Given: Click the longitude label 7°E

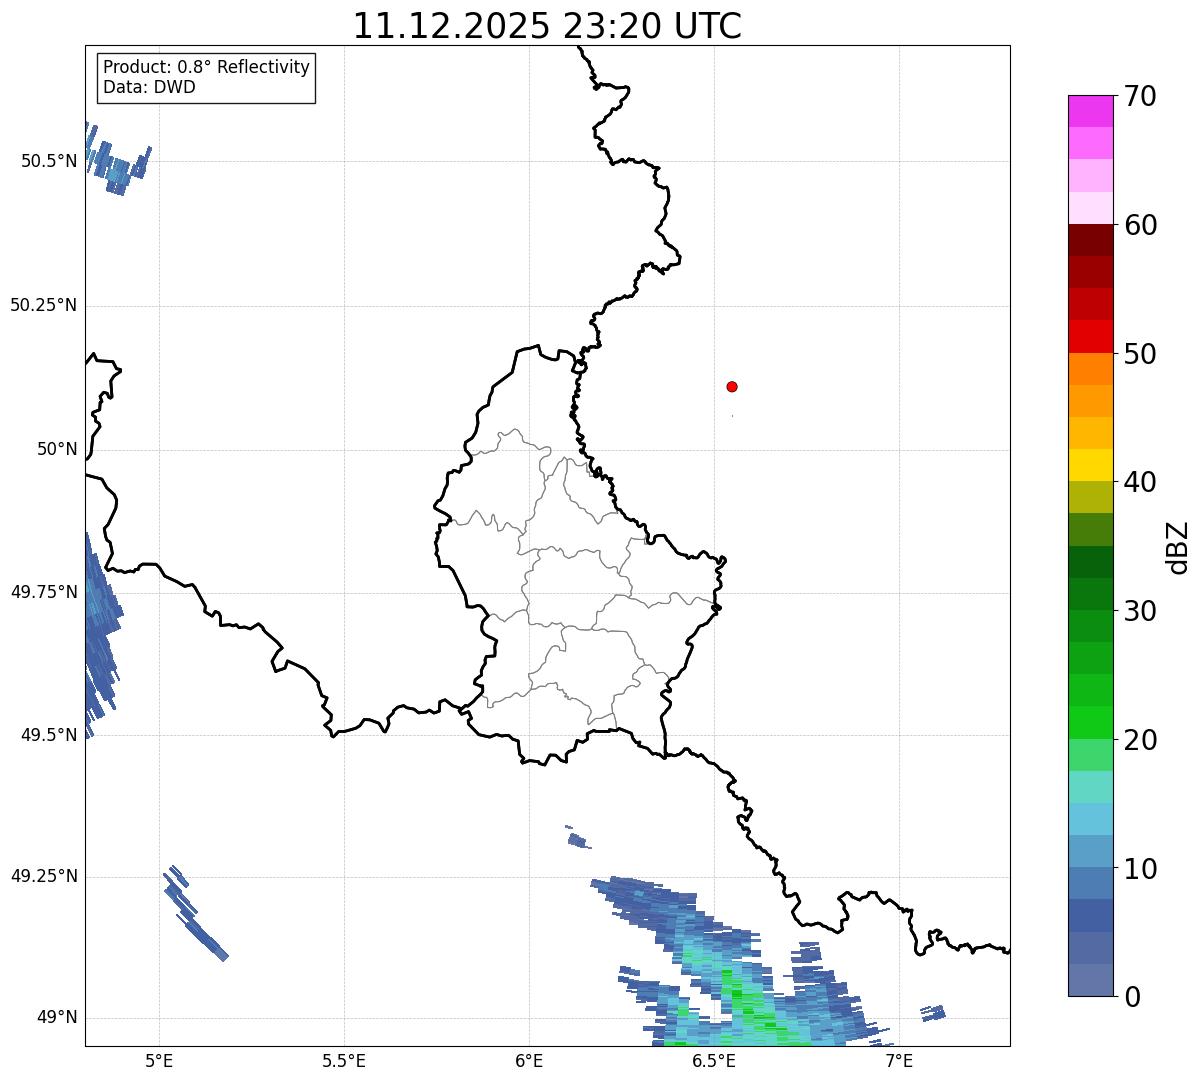Looking at the screenshot, I should pyautogui.click(x=899, y=1060).
